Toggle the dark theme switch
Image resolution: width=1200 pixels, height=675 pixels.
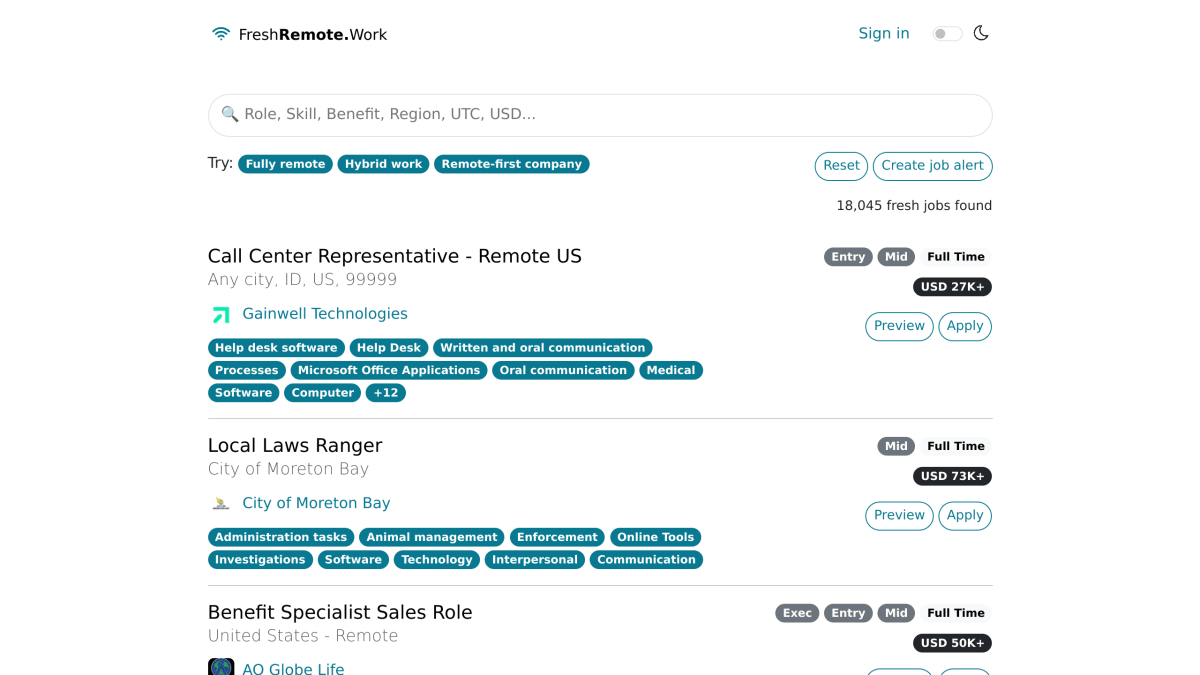pos(947,34)
